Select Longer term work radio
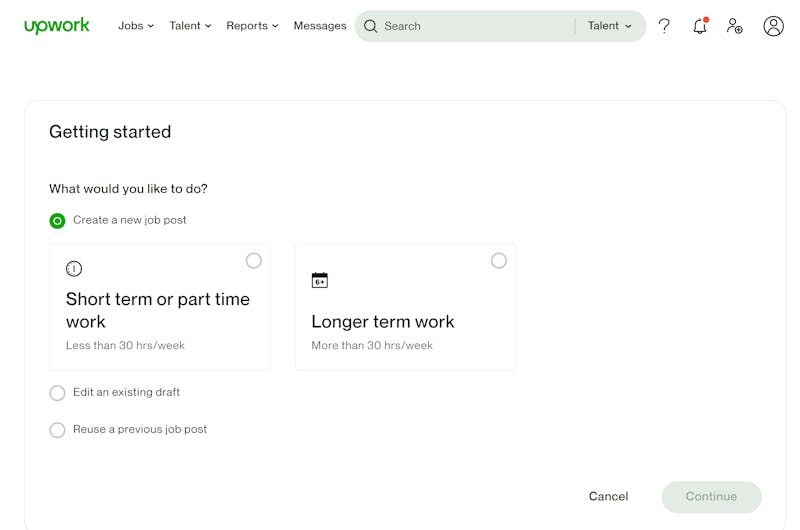800x530 pixels. (499, 261)
